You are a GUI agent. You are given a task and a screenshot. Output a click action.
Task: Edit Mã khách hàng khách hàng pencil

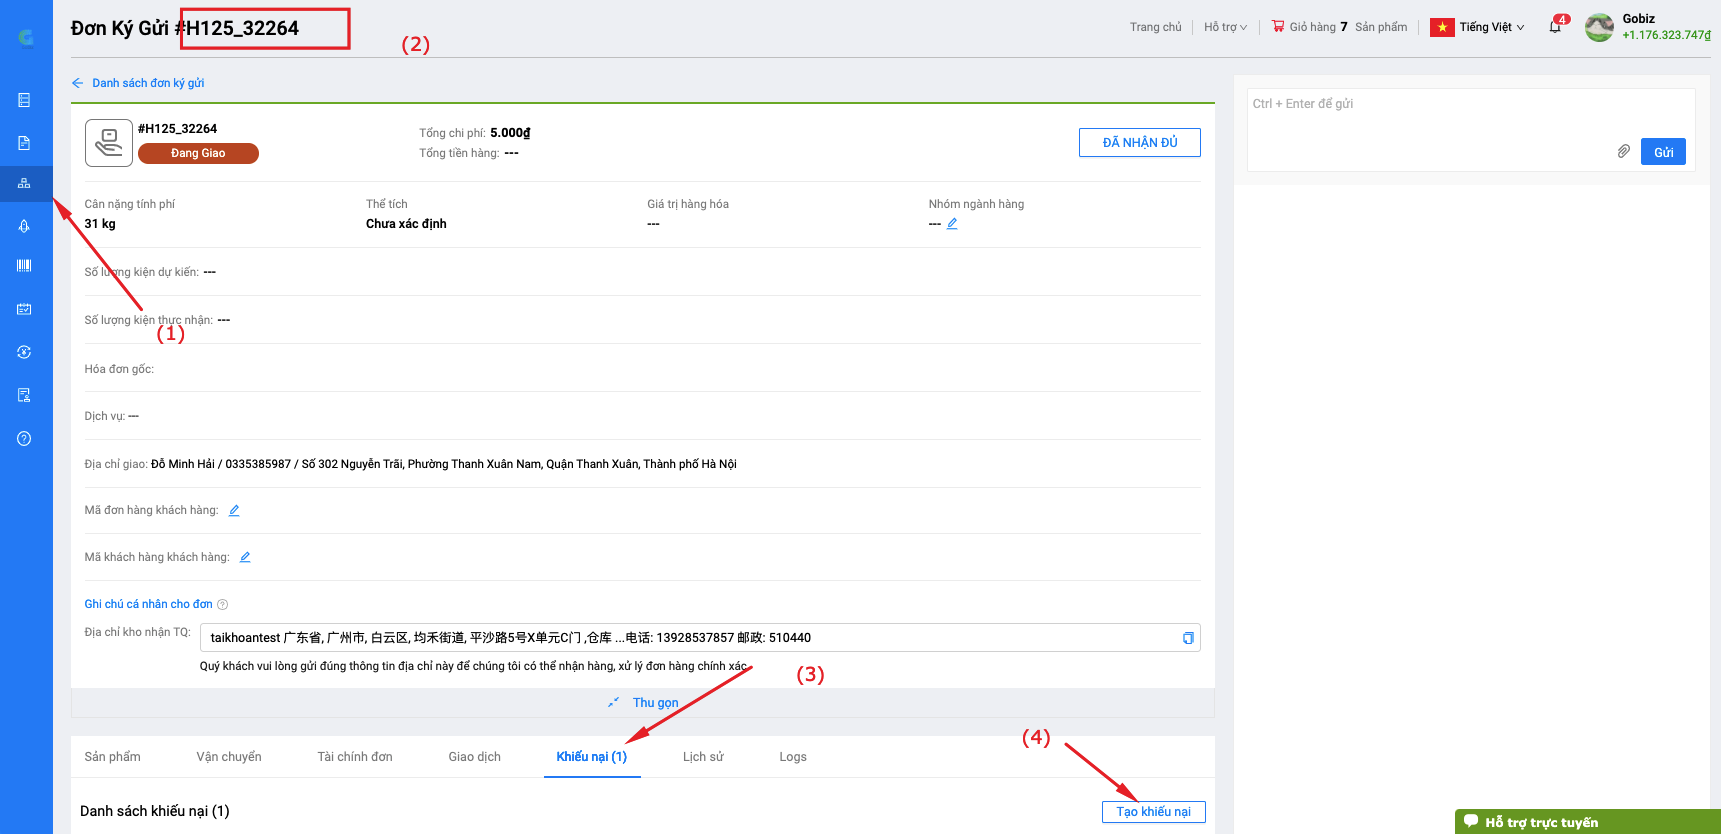pyautogui.click(x=245, y=558)
